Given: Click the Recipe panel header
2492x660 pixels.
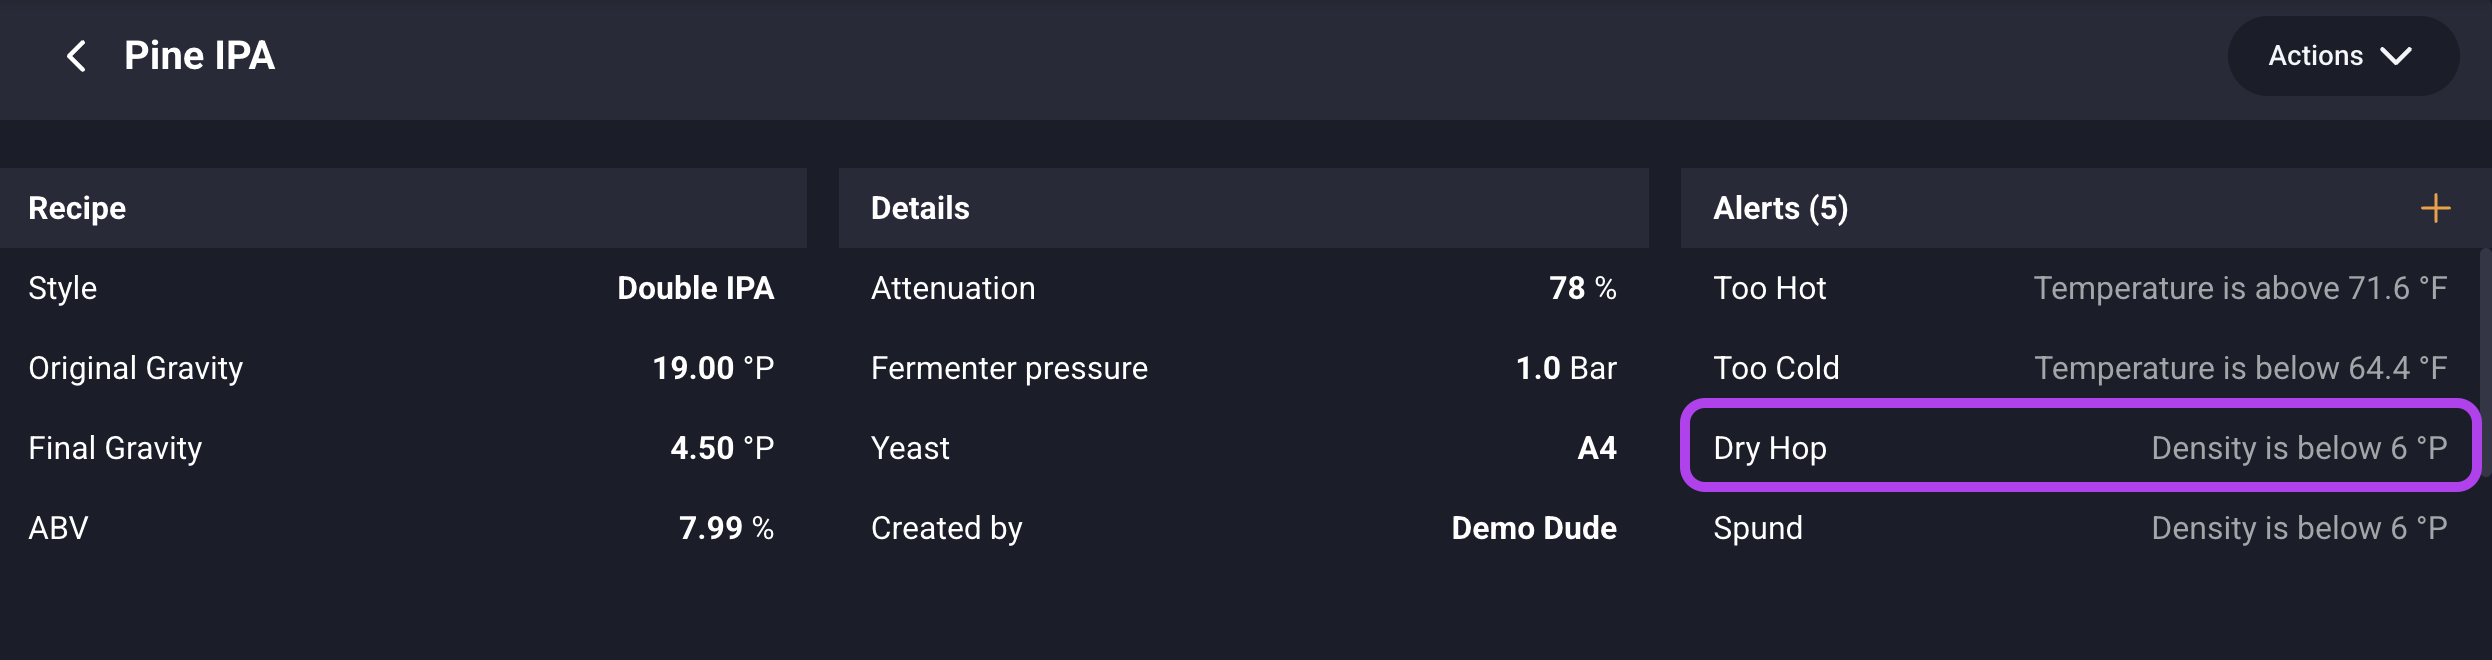Looking at the screenshot, I should (77, 208).
